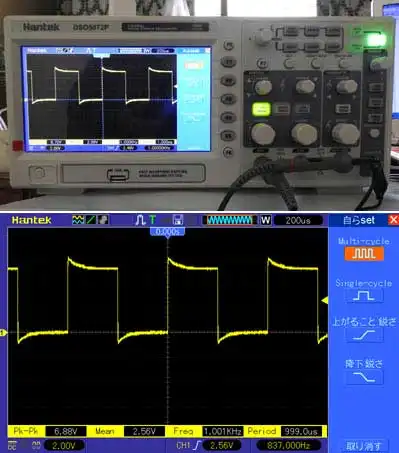Click the white pulse trigger icon in top bar

140,220
